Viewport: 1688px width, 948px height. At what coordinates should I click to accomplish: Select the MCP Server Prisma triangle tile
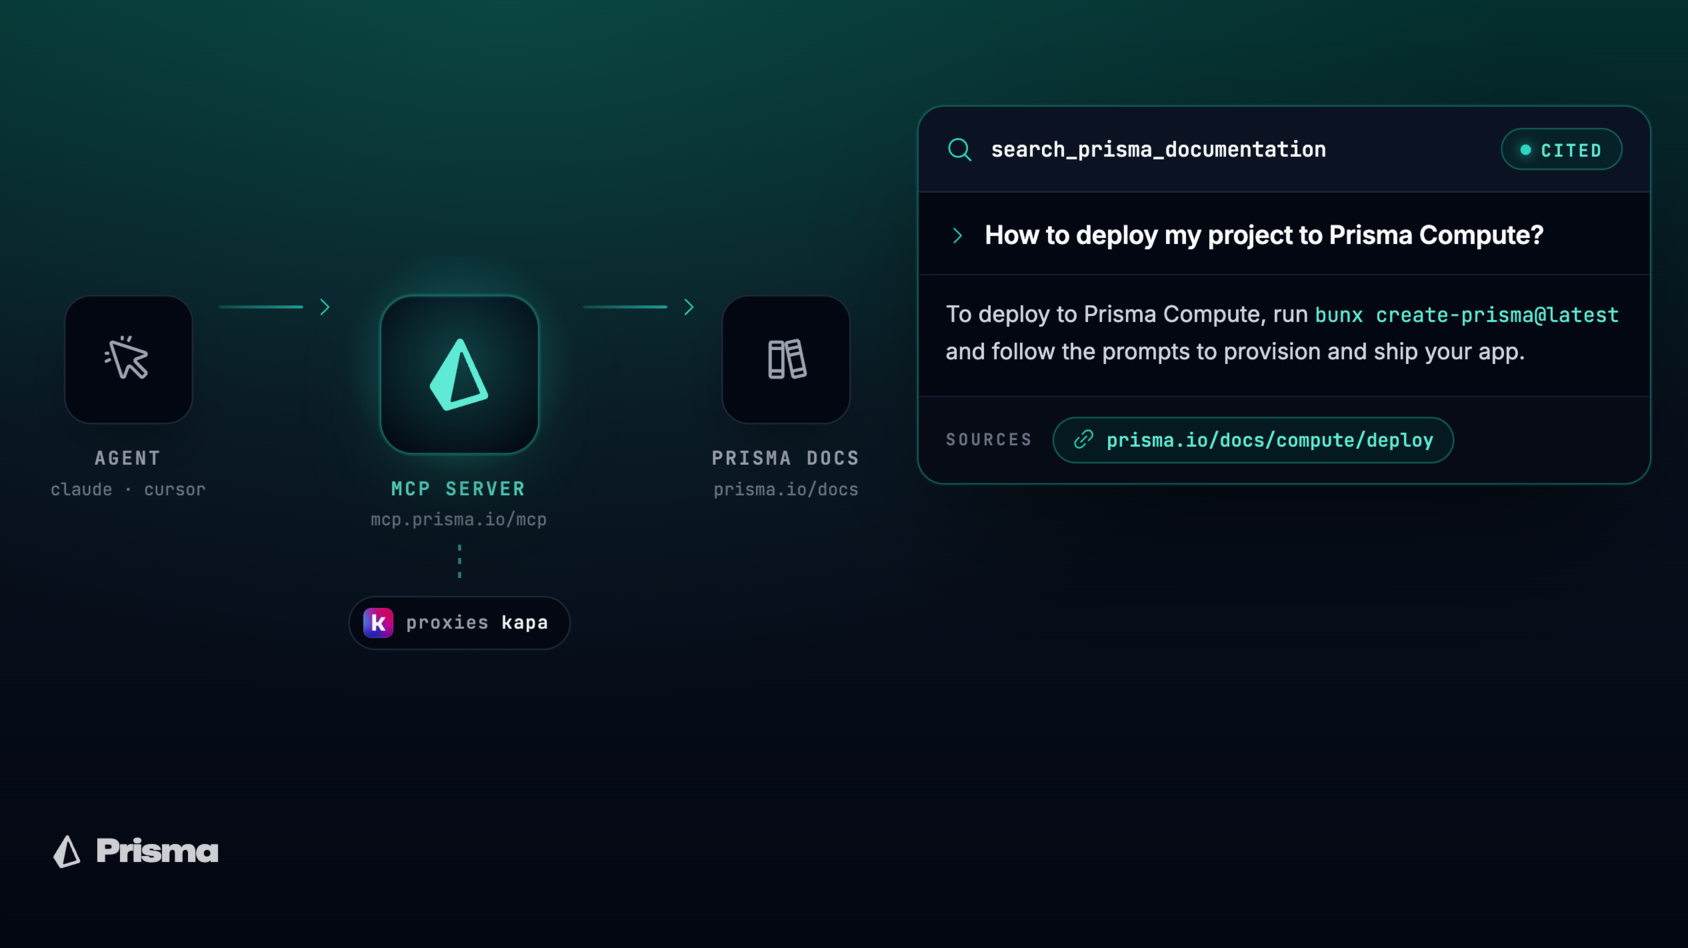pos(459,374)
